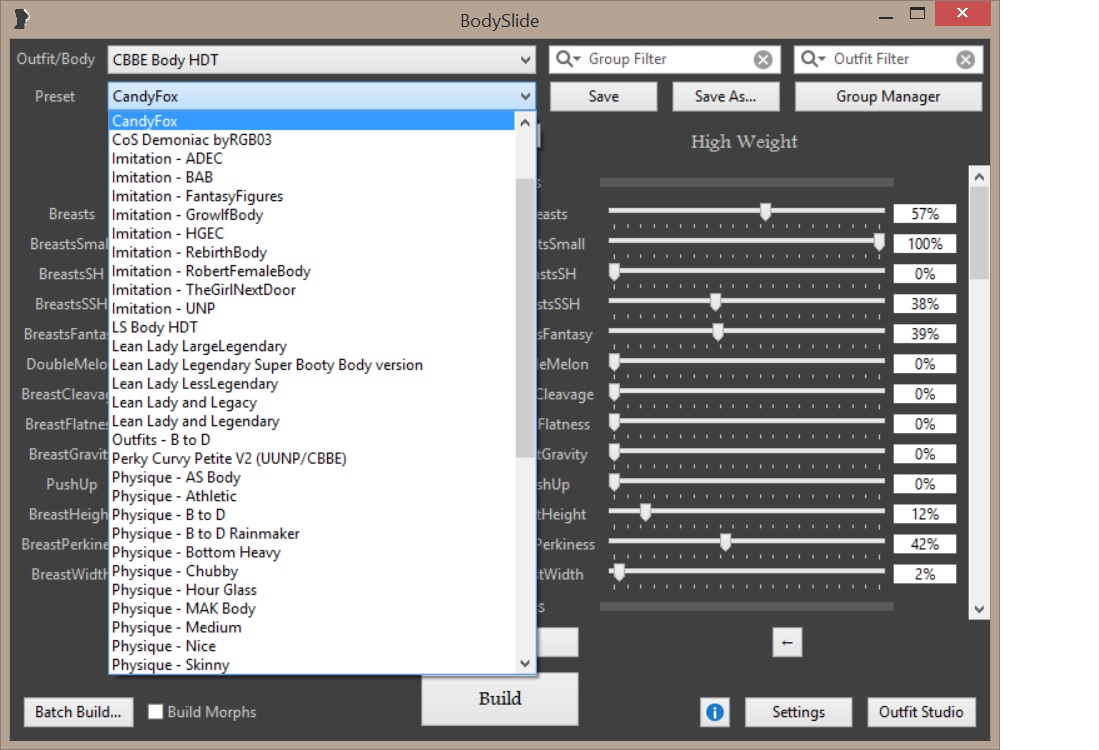Select Imitation - HGEC preset

(312, 233)
